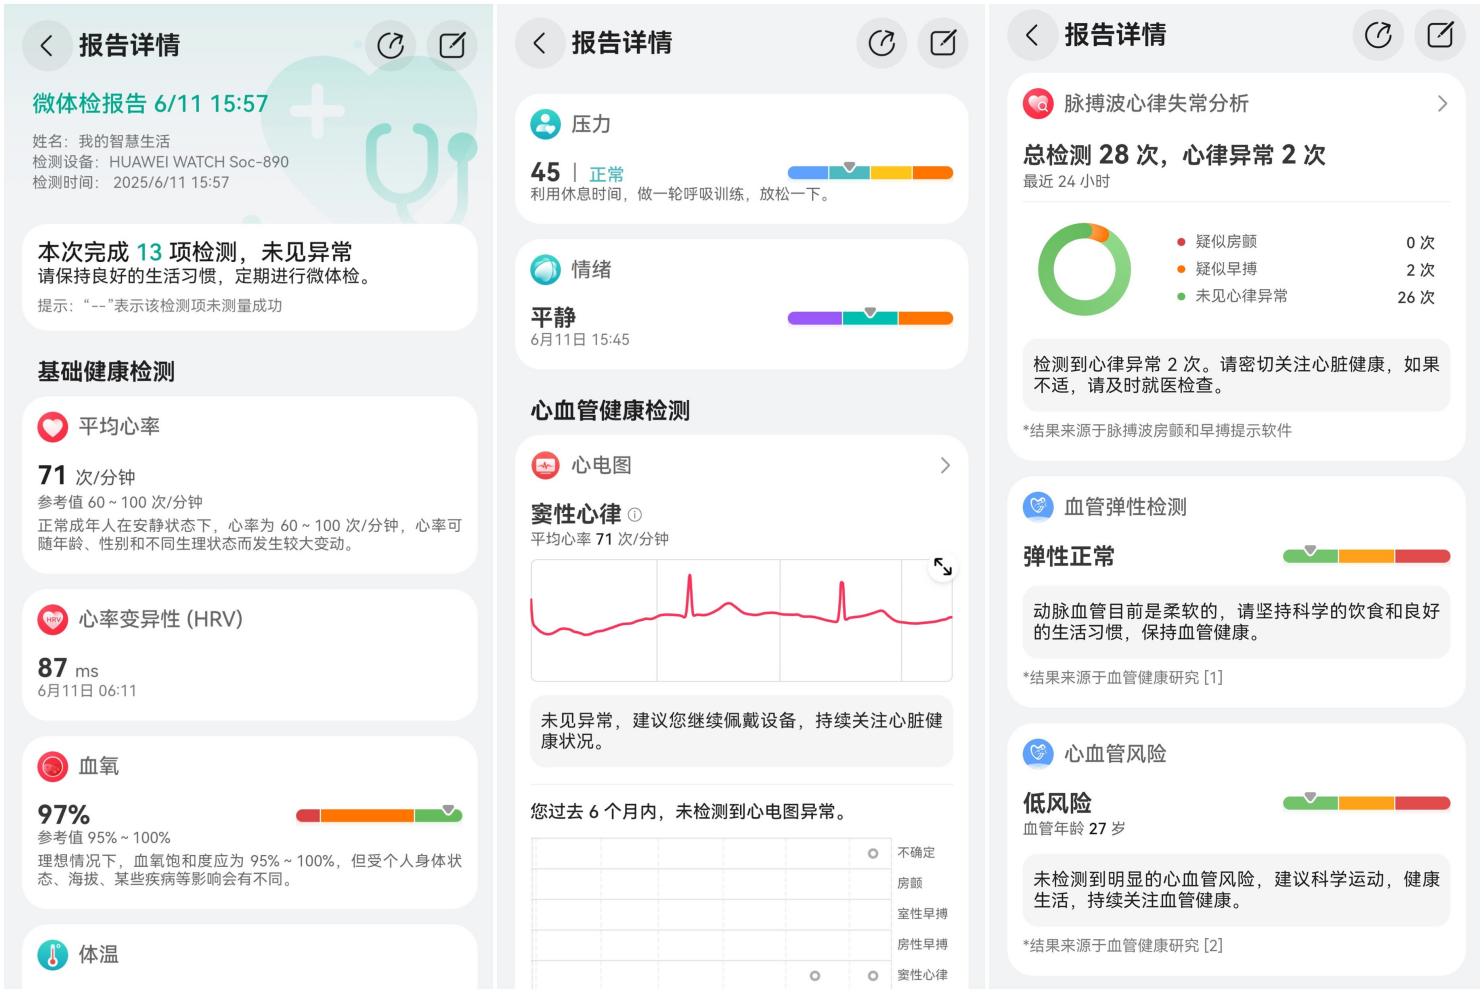Tap the 情绪 level color bar
The width and height of the screenshot is (1484, 993).
click(870, 317)
